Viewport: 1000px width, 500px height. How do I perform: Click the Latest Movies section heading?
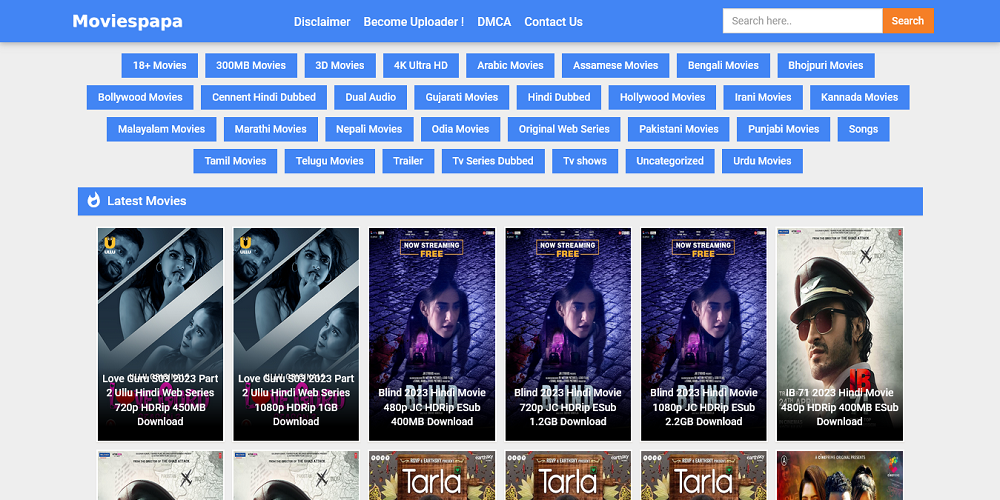(147, 201)
